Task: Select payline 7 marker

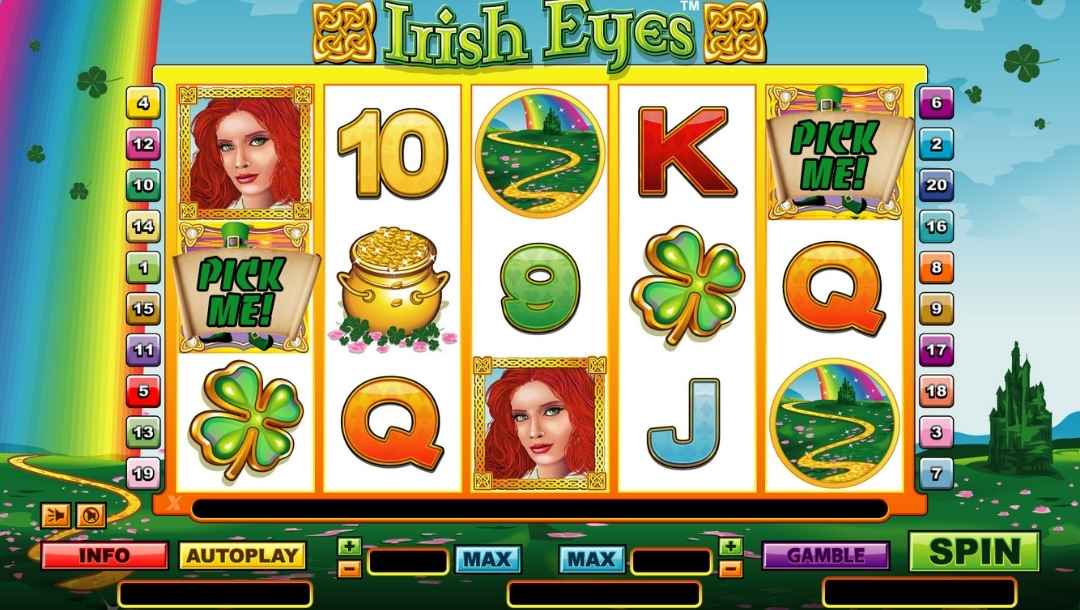Action: (x=937, y=474)
